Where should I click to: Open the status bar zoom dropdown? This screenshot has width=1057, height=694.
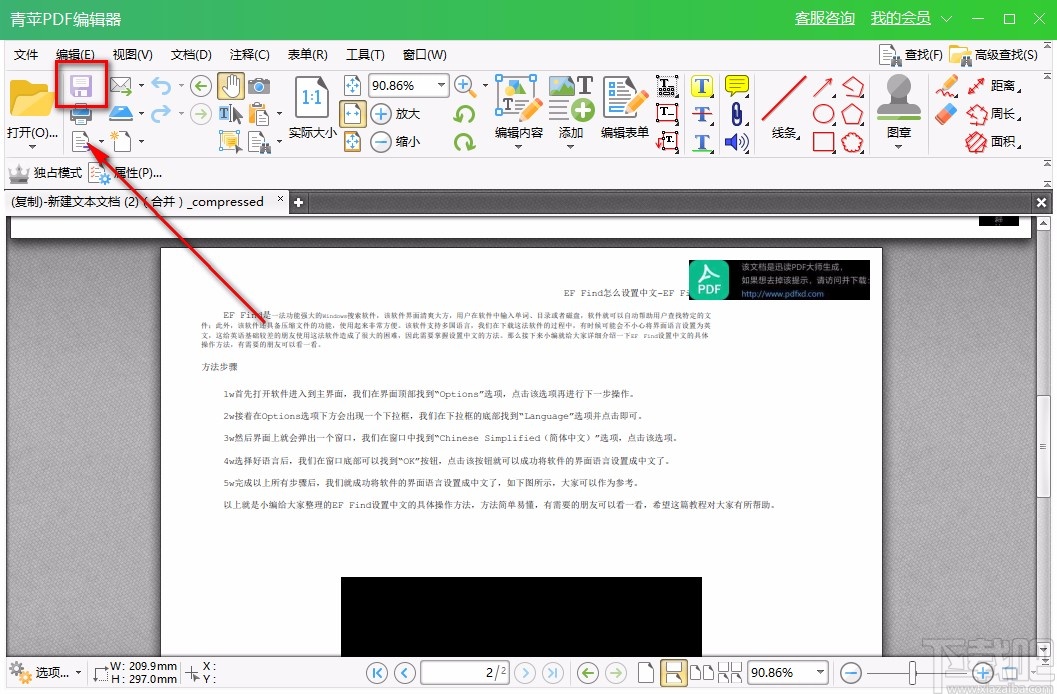click(821, 672)
